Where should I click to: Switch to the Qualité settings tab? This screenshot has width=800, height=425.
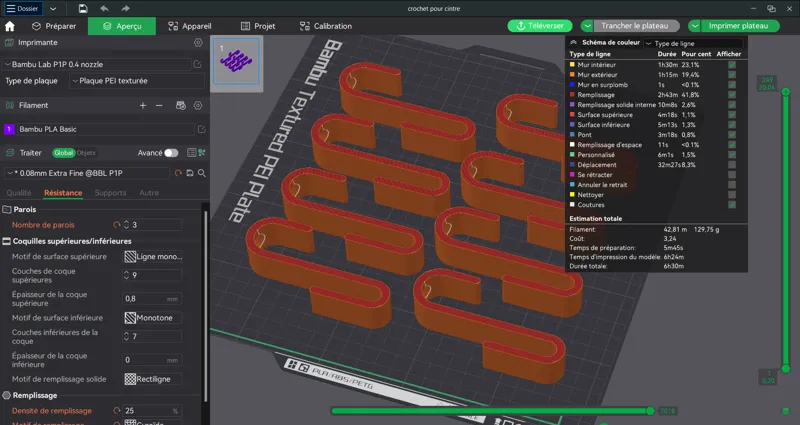click(x=19, y=193)
